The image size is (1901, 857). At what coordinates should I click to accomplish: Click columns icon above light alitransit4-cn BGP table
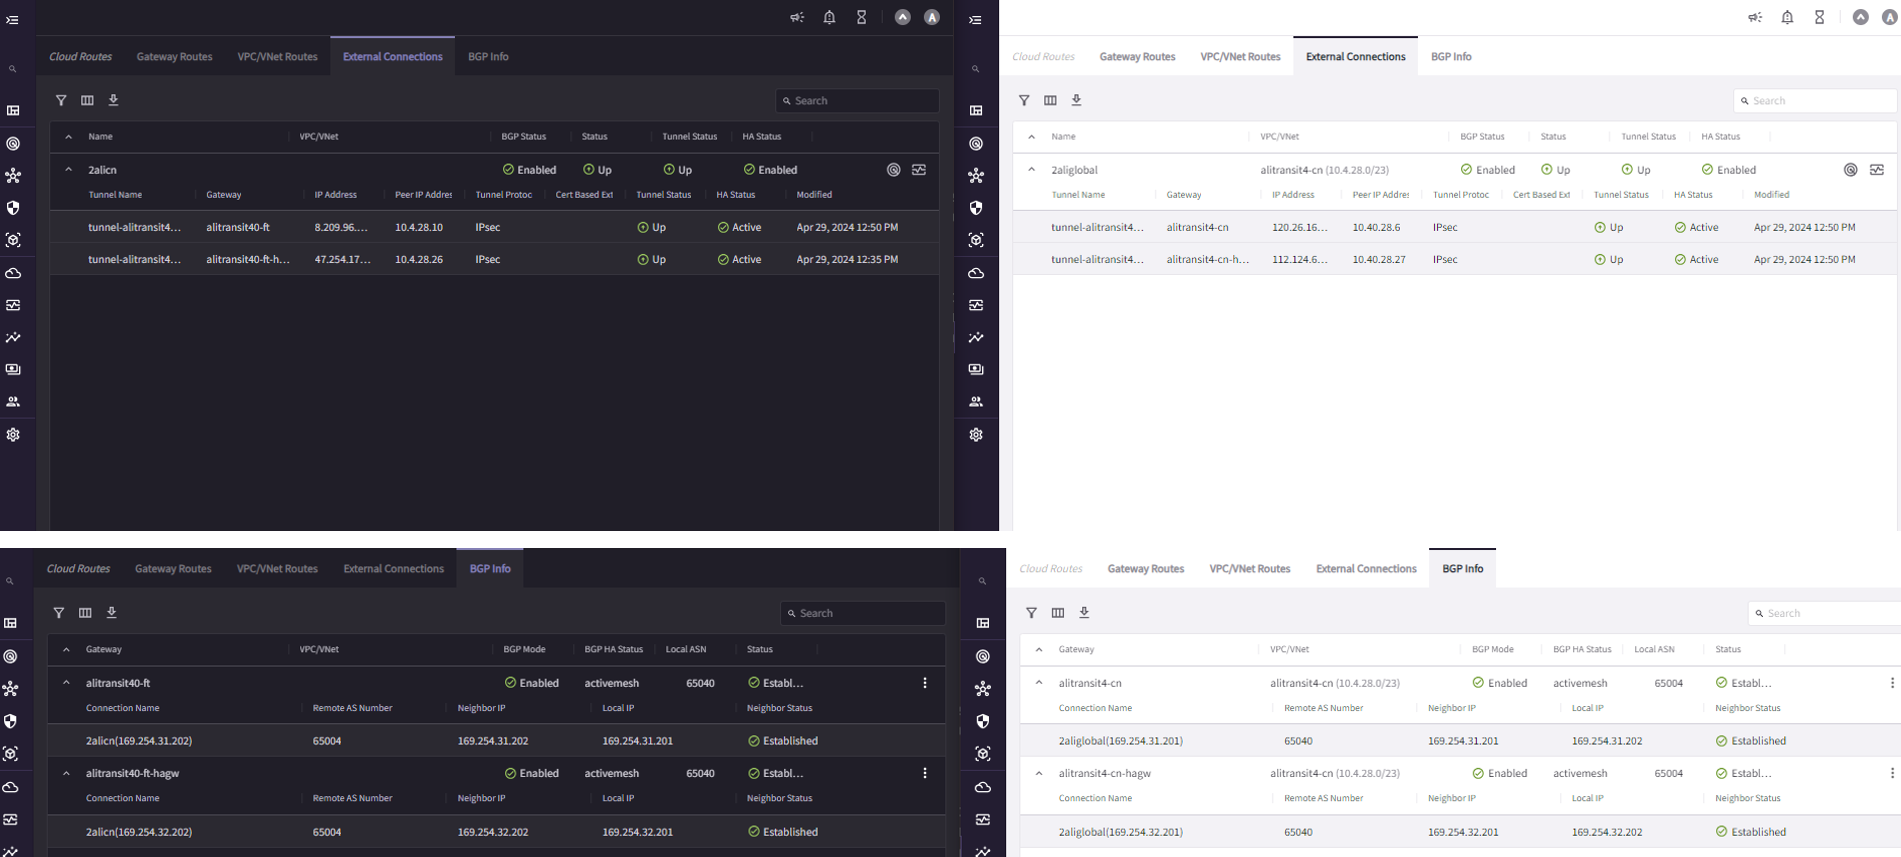coord(1057,612)
